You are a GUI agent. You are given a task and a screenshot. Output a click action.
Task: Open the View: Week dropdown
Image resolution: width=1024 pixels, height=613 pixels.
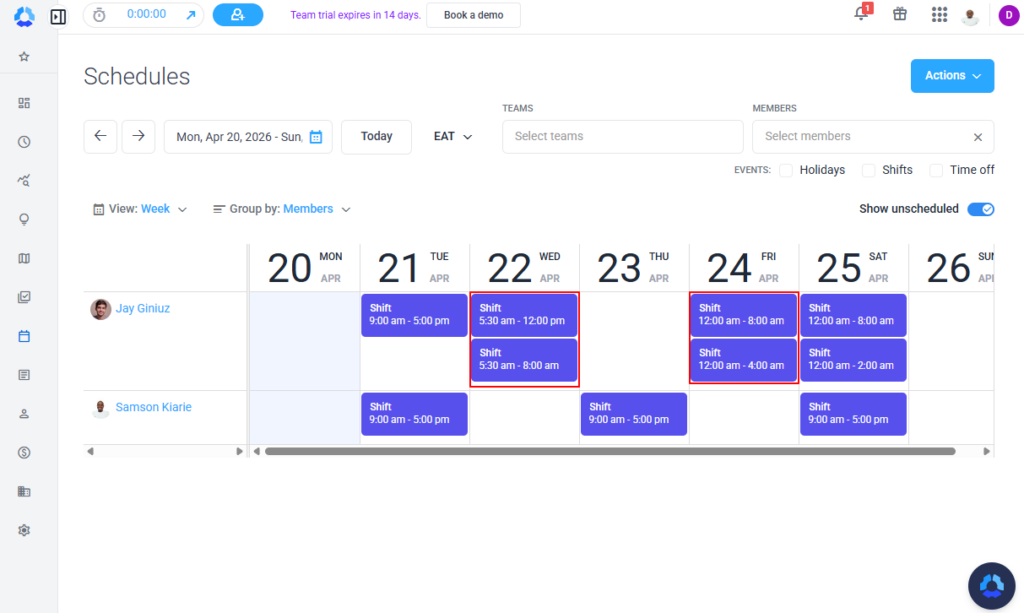click(x=140, y=209)
